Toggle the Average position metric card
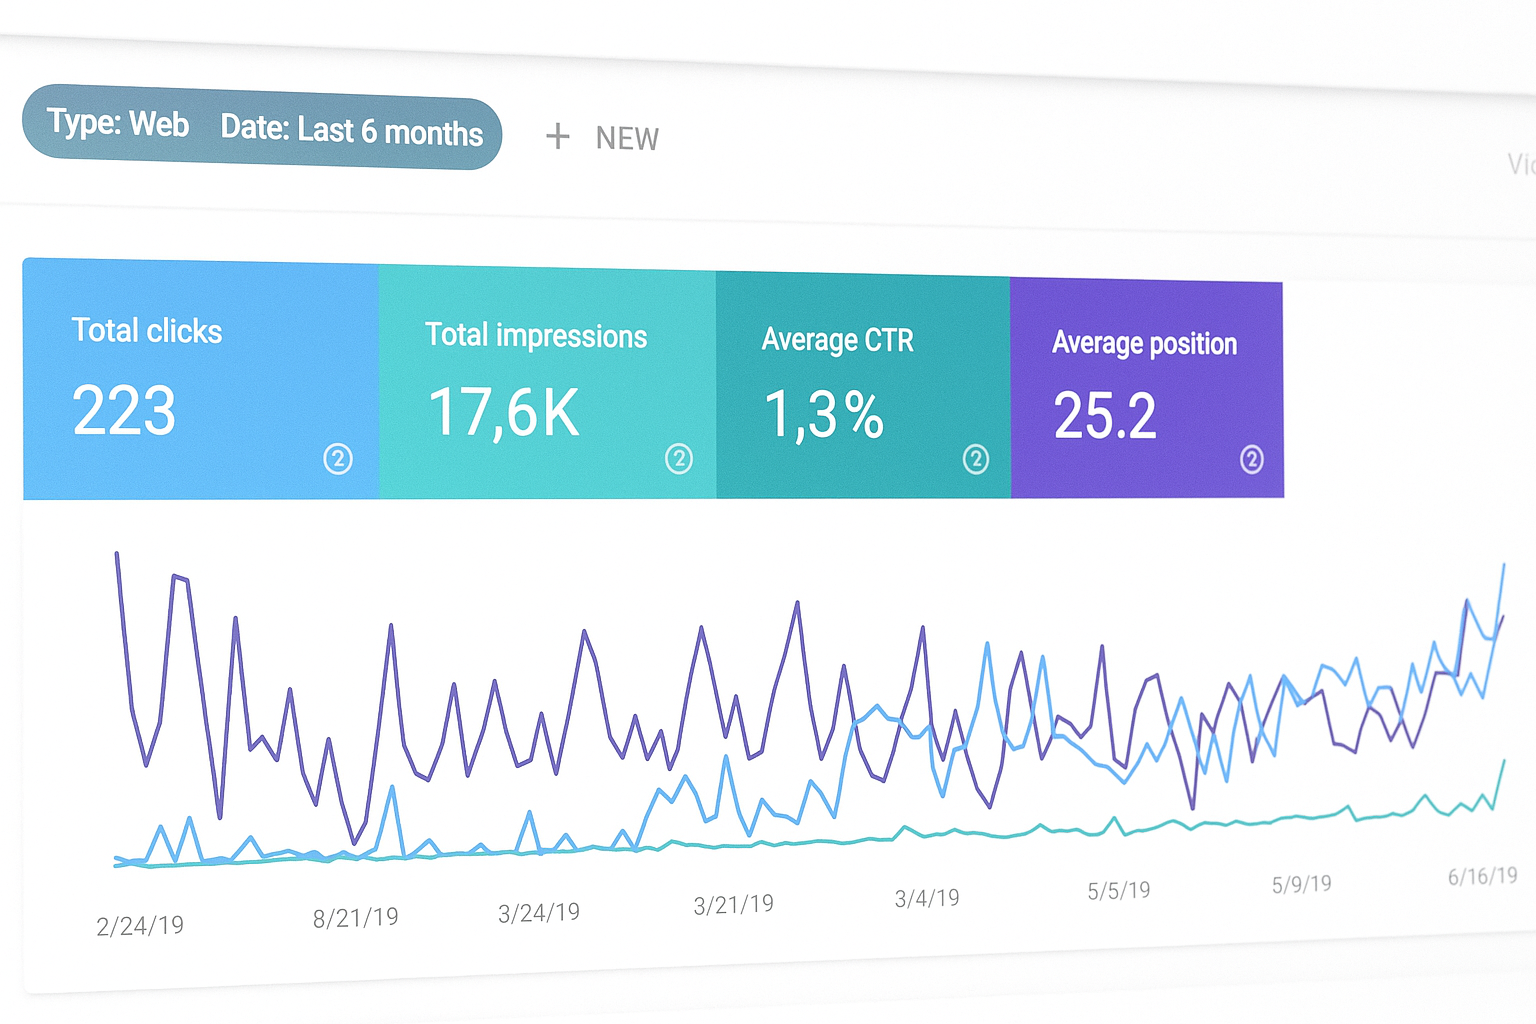Screen dimensions: 1536x1024 click(1147, 389)
